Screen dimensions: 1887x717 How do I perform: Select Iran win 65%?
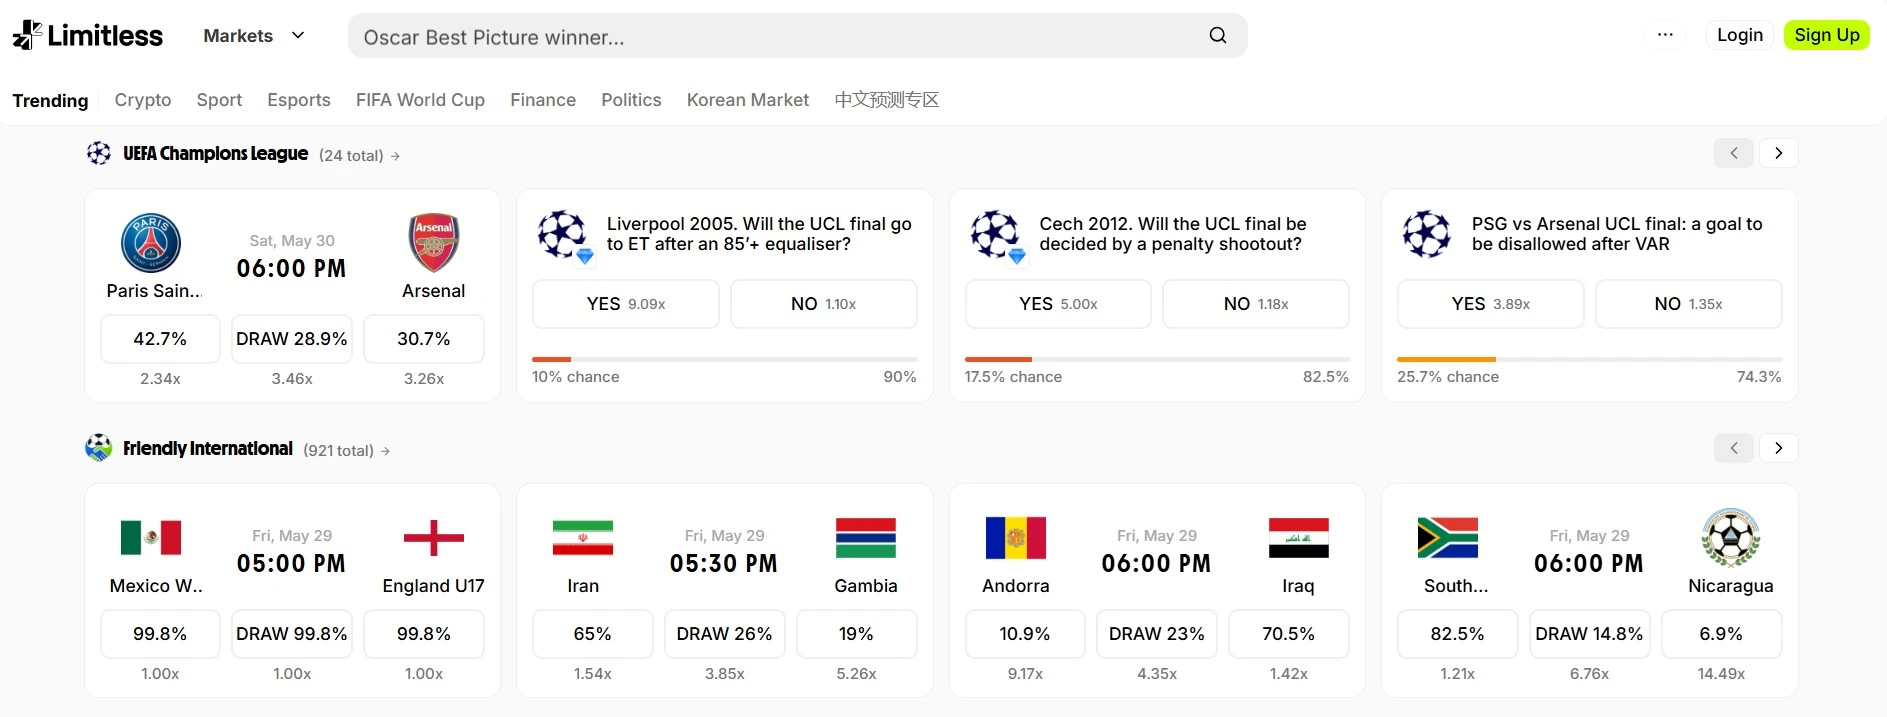(x=593, y=634)
